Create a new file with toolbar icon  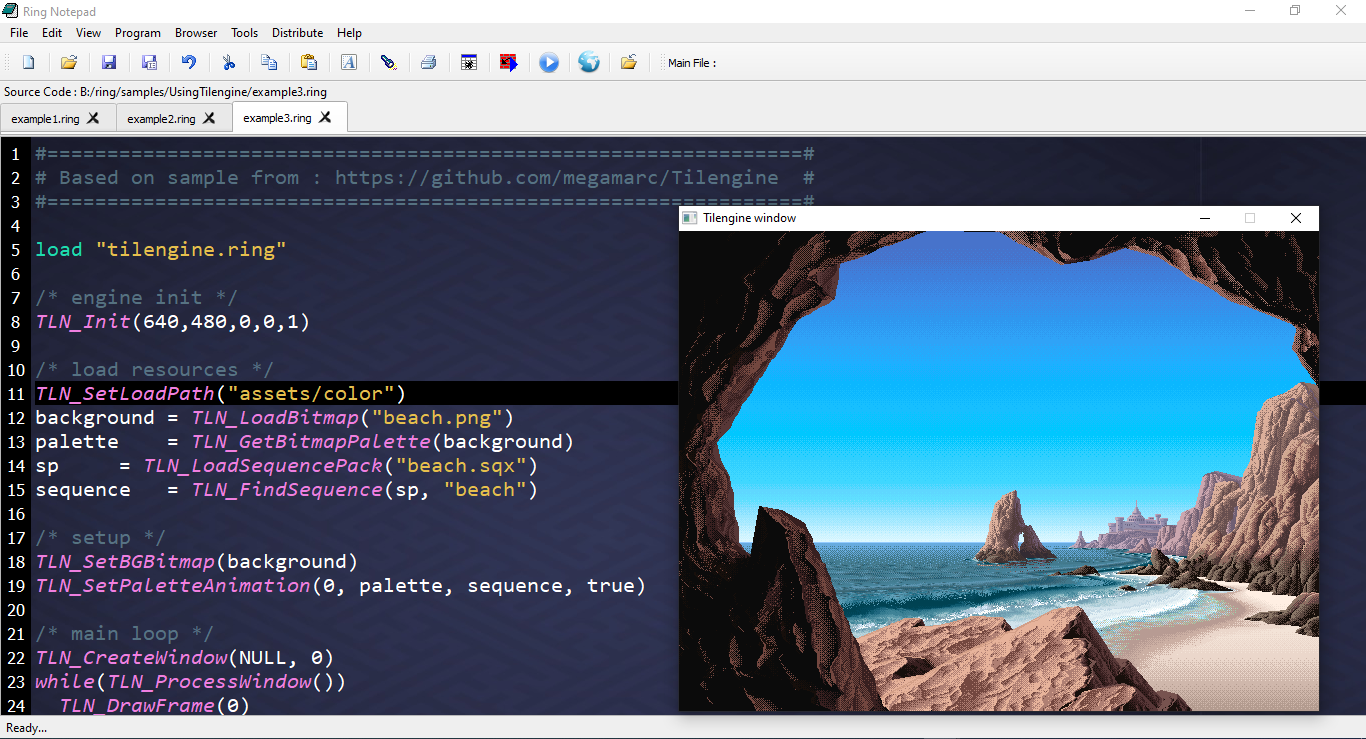click(27, 62)
